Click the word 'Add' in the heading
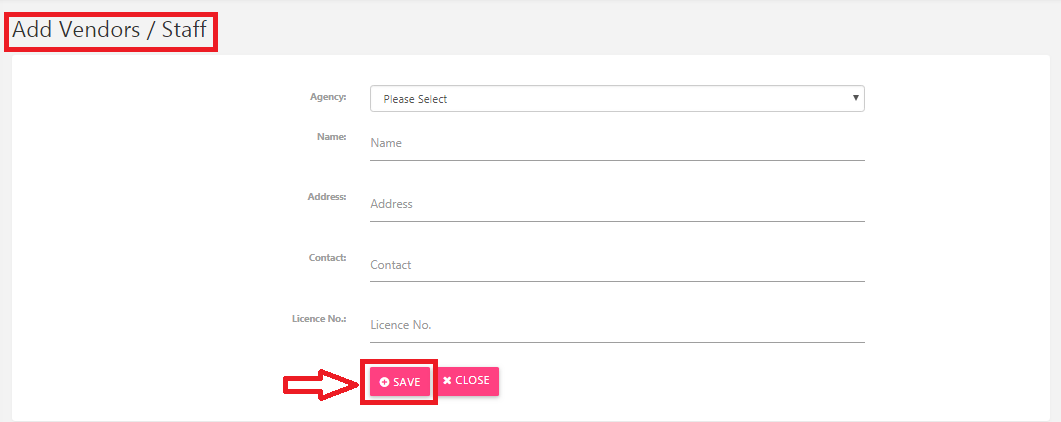 point(32,29)
